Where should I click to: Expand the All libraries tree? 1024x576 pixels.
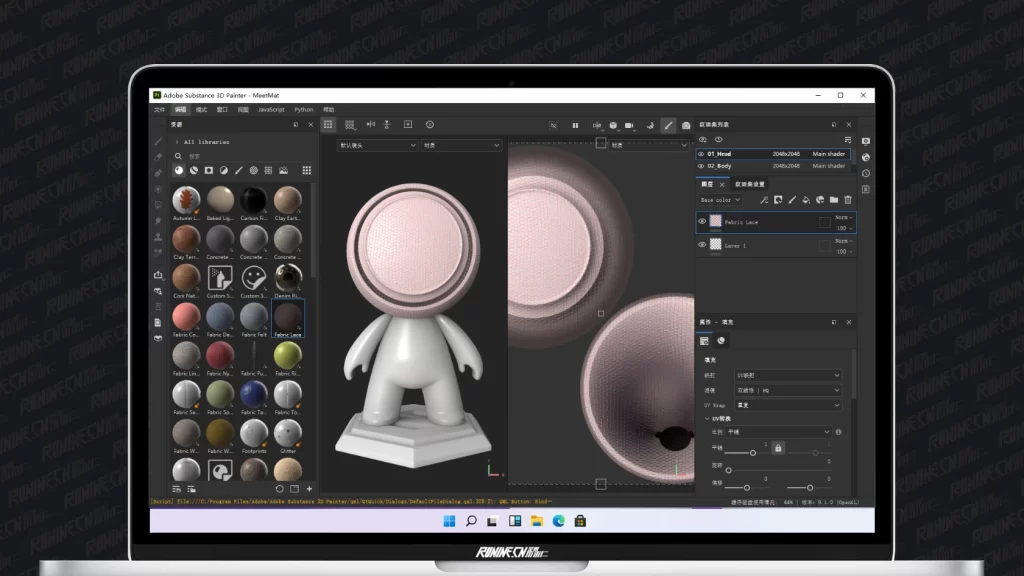[177, 142]
